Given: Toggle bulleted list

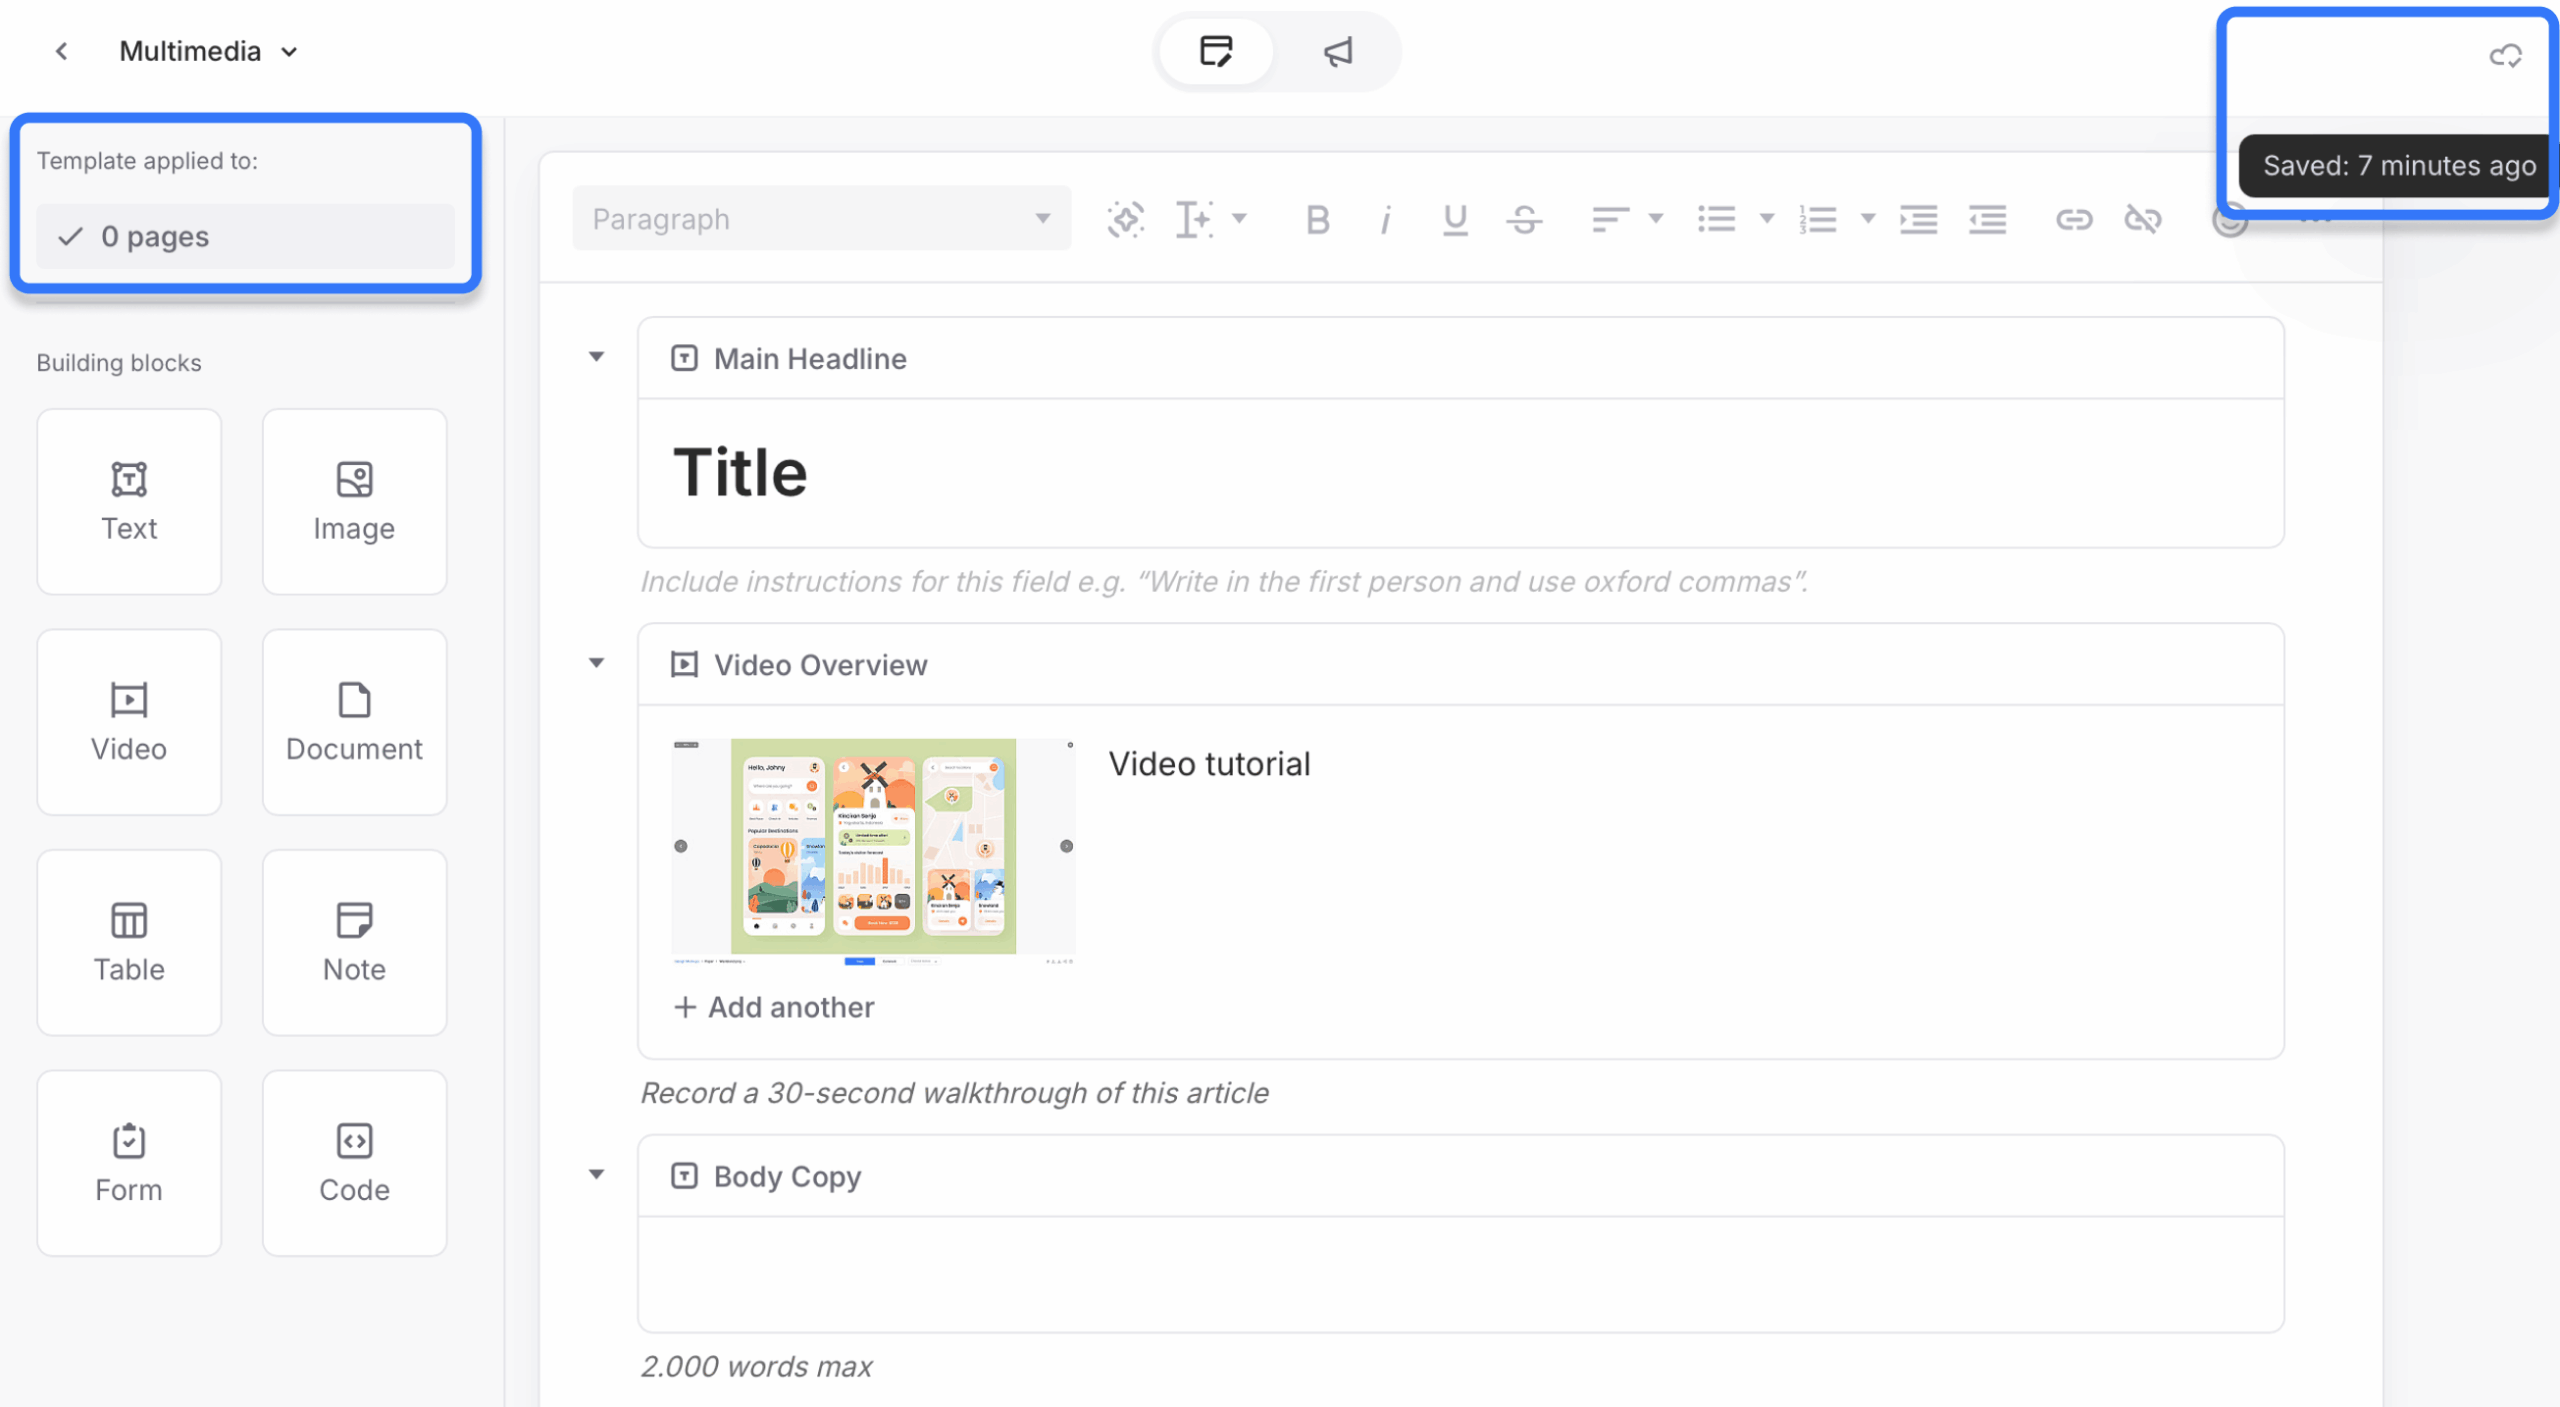Looking at the screenshot, I should [x=1717, y=219].
